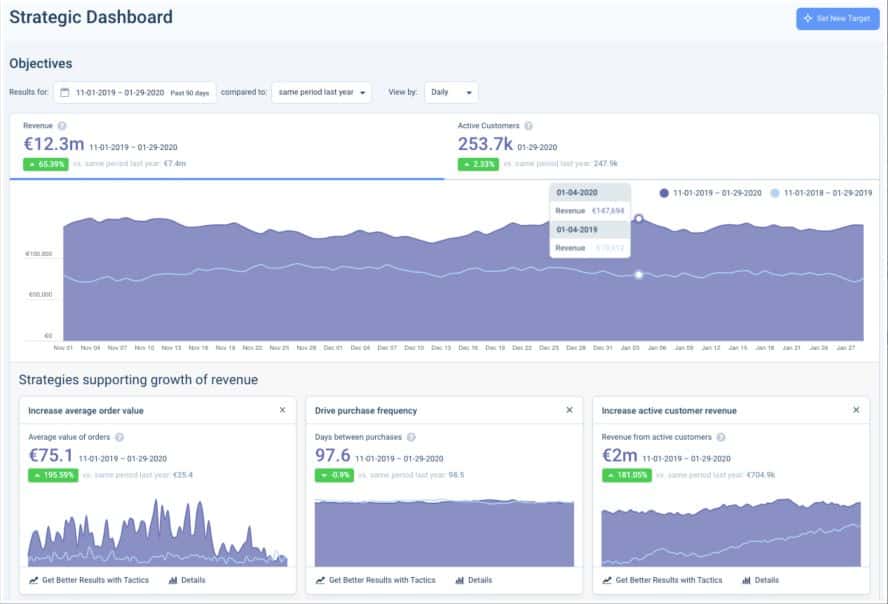Click the info icon next to Revenue
This screenshot has height=604, width=888.
pyautogui.click(x=62, y=126)
